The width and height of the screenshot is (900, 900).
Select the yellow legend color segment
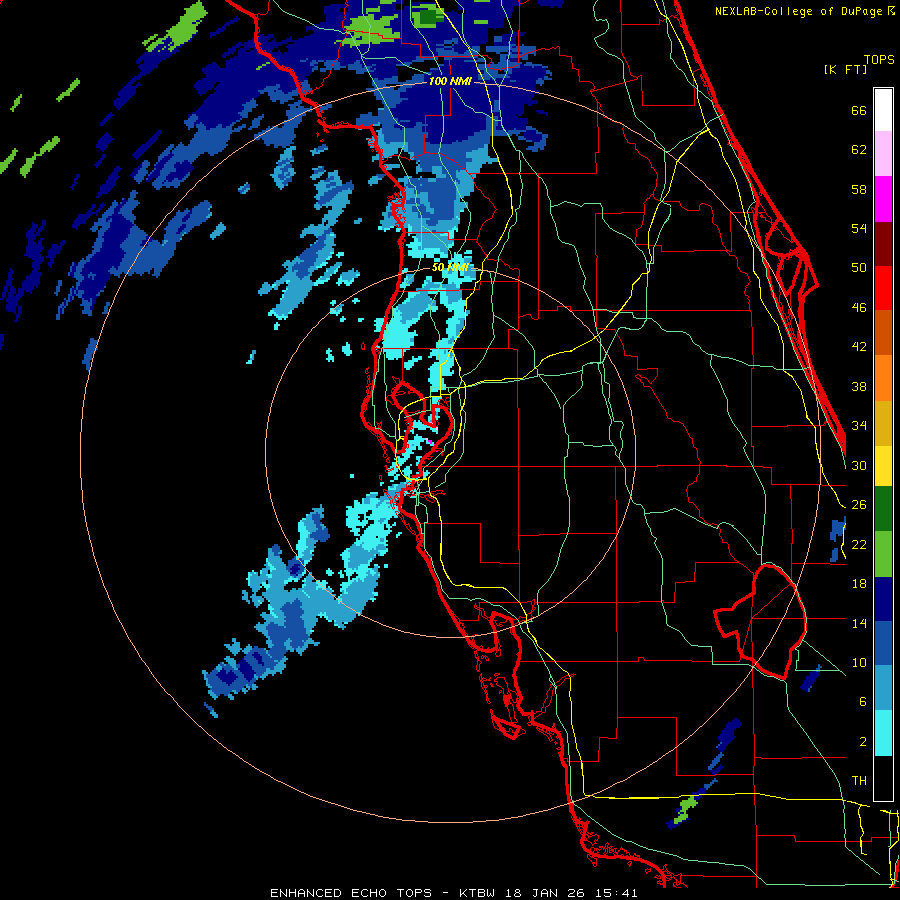(x=883, y=466)
